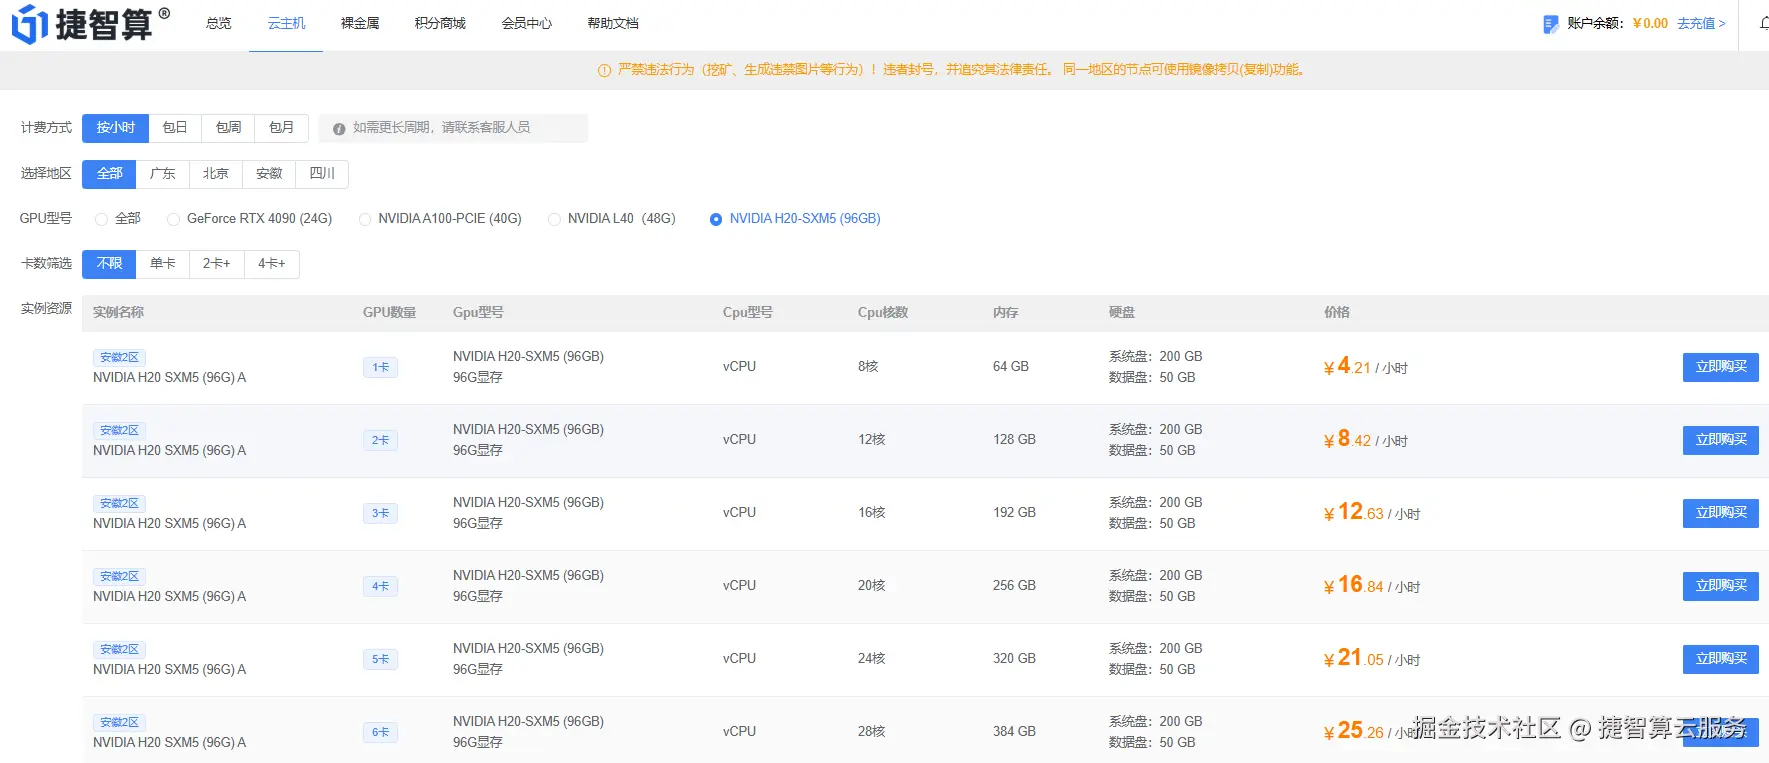This screenshot has width=1769, height=763.
Task: Open 会员中心 menu item
Action: pyautogui.click(x=527, y=23)
